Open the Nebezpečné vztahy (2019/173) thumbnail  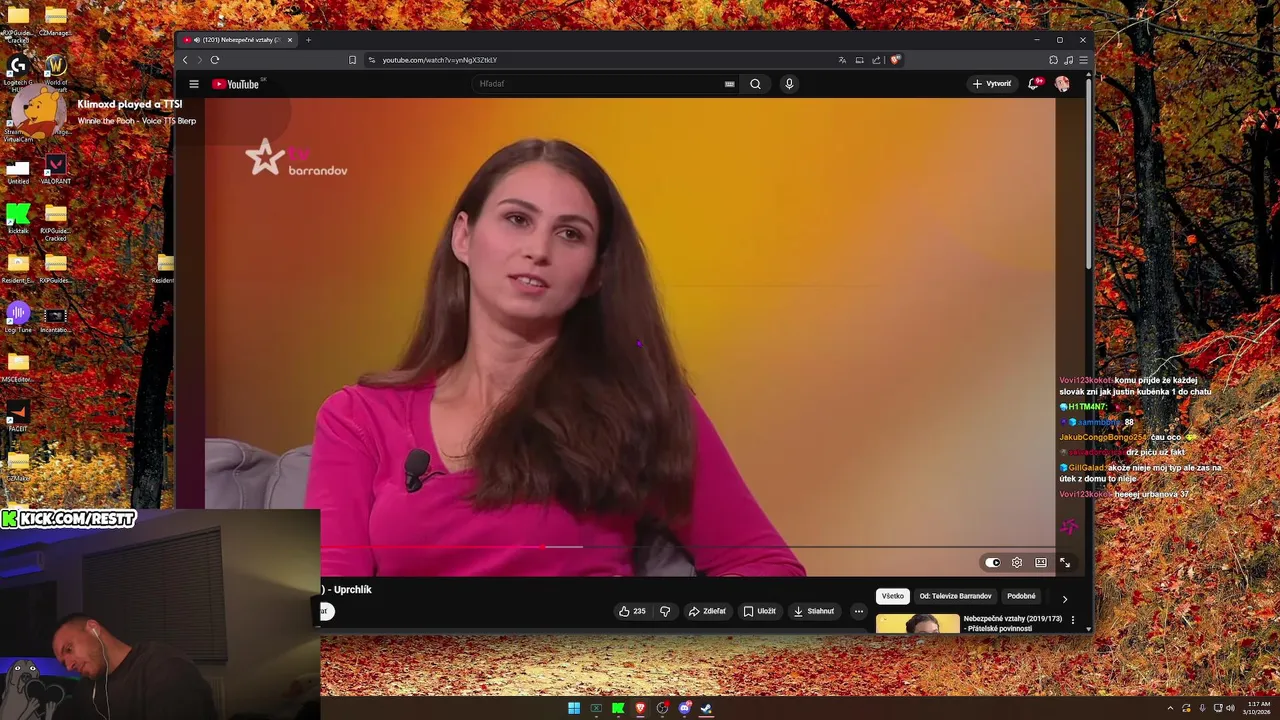tap(917, 624)
